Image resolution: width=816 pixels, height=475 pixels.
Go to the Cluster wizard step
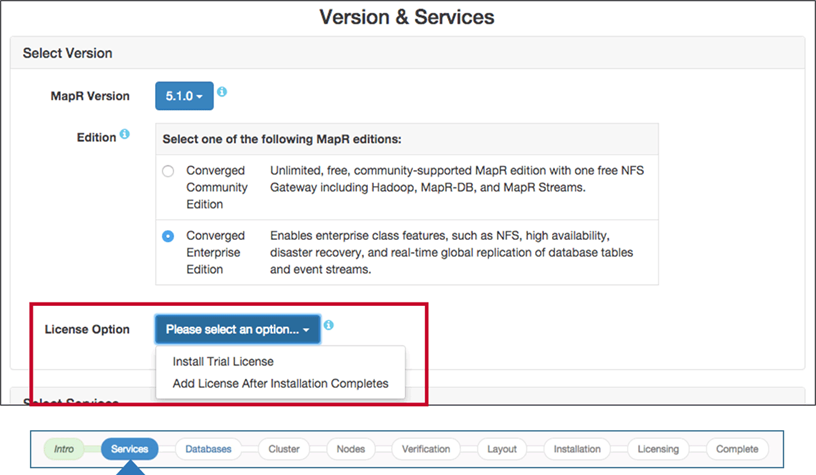coord(284,449)
